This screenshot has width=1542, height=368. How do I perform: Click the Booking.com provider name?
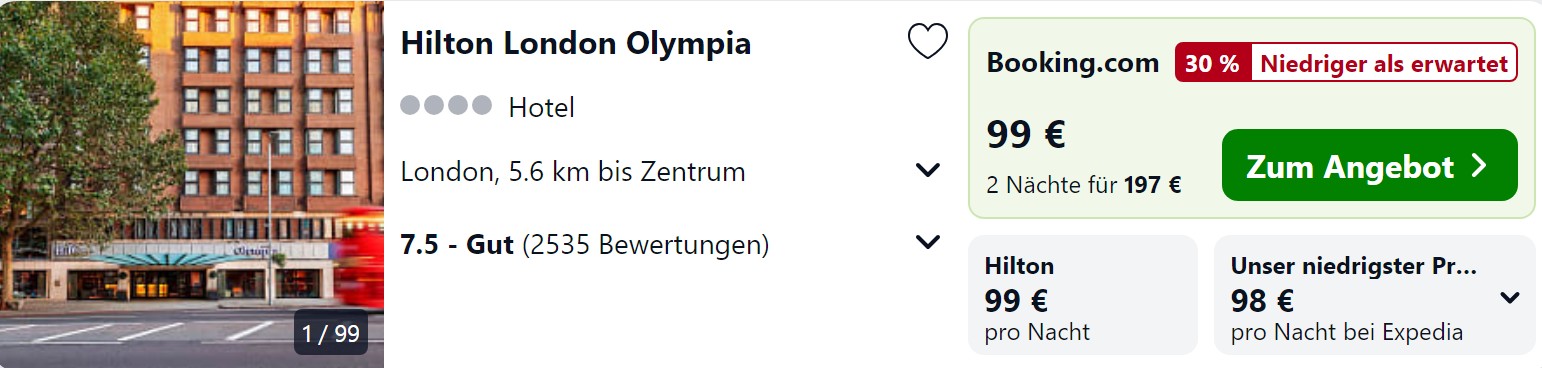1072,63
